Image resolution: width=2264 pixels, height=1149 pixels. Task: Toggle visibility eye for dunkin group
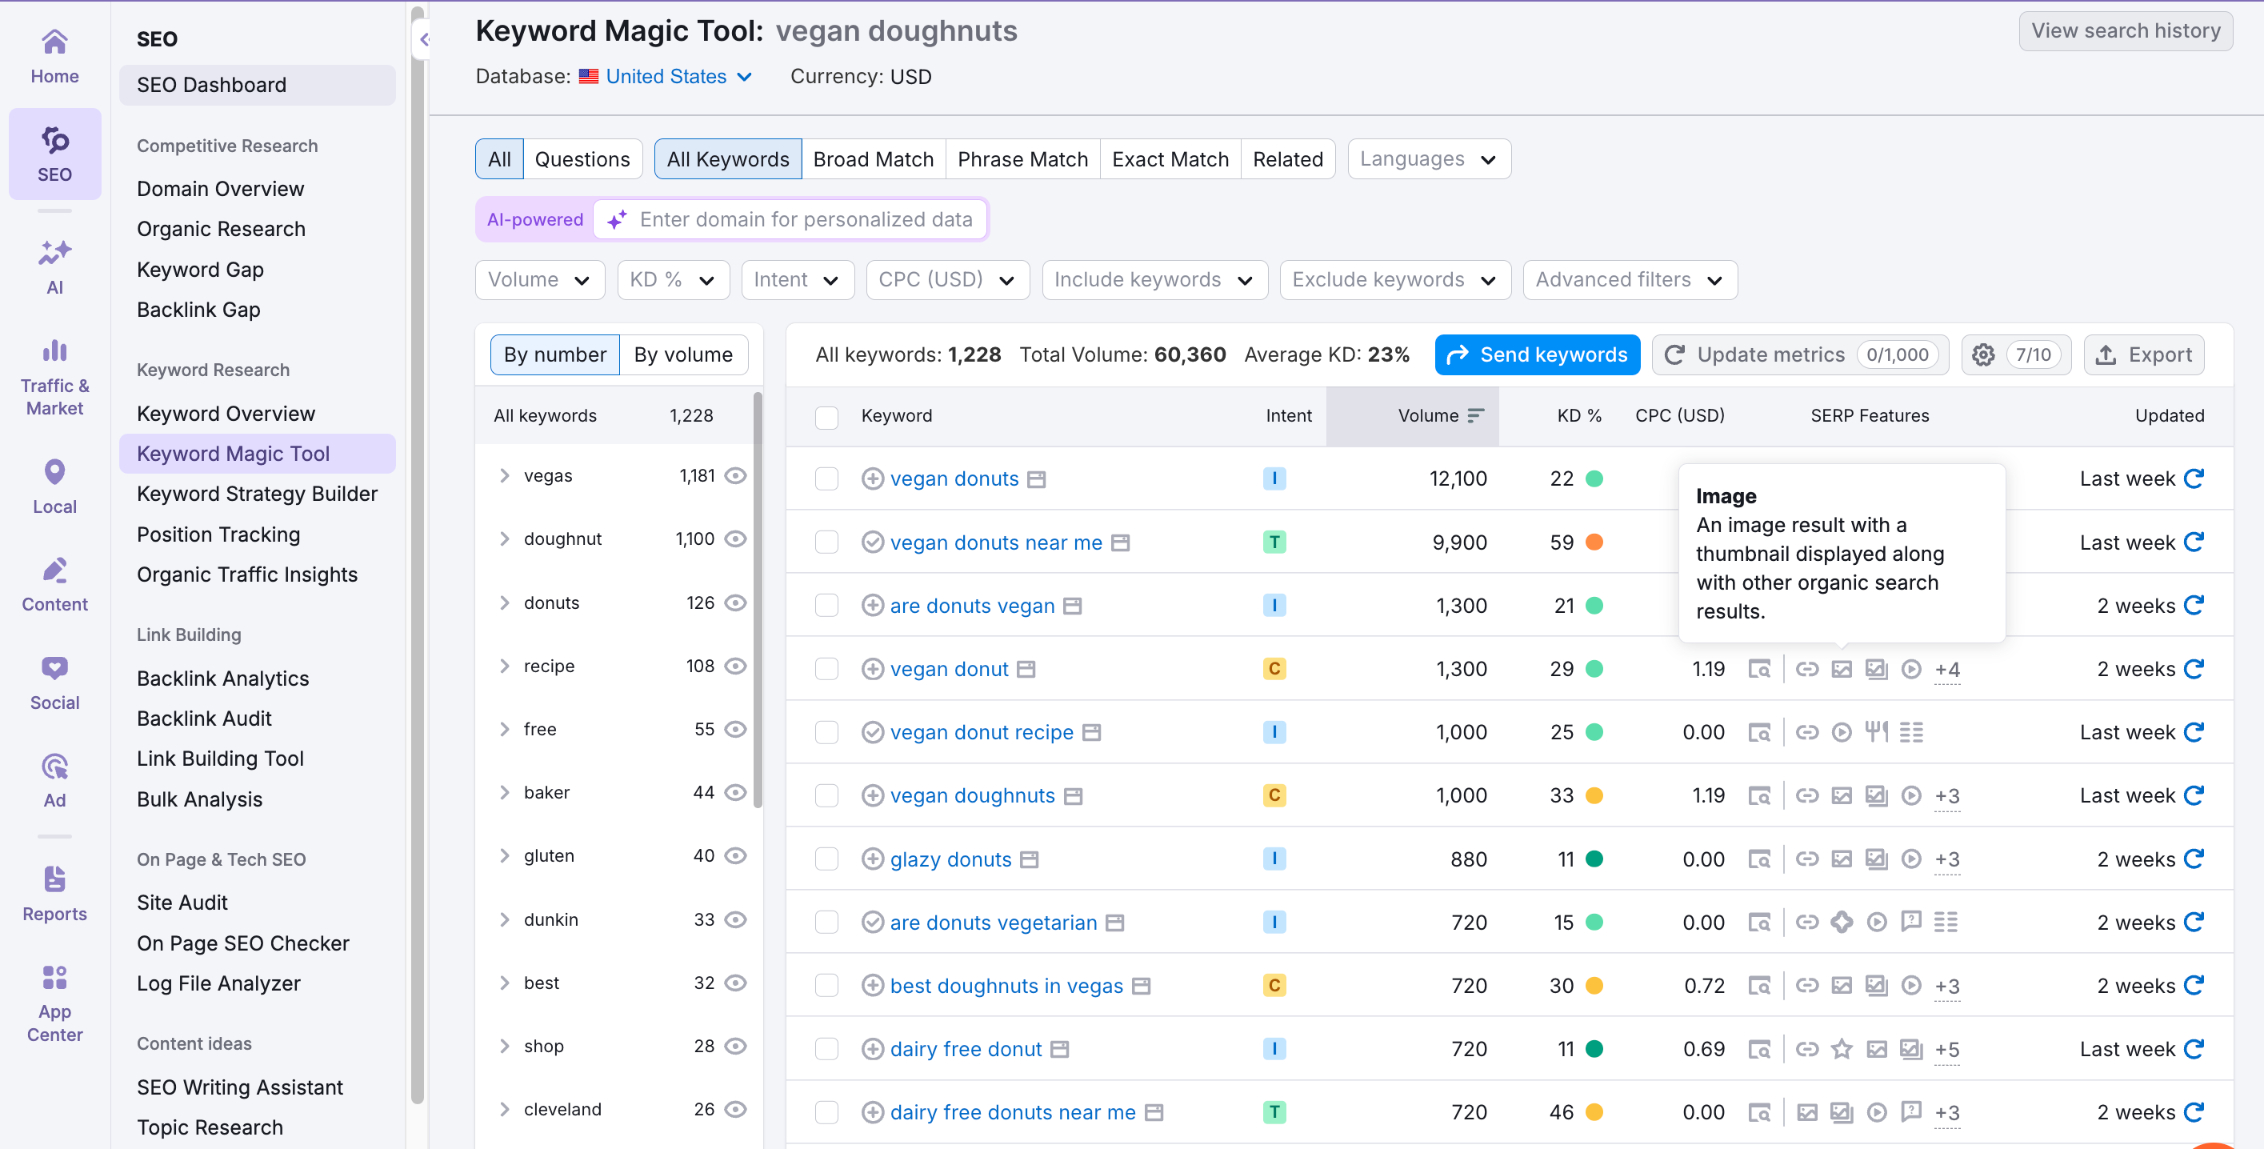click(x=736, y=920)
